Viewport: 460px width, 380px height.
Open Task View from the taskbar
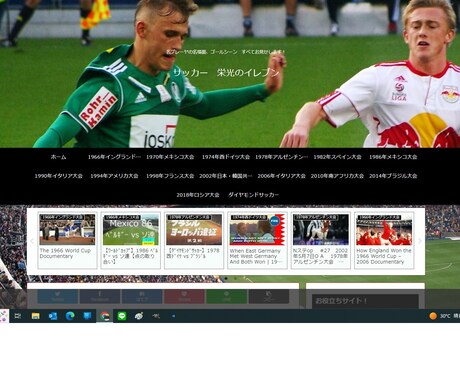pyautogui.click(x=18, y=316)
